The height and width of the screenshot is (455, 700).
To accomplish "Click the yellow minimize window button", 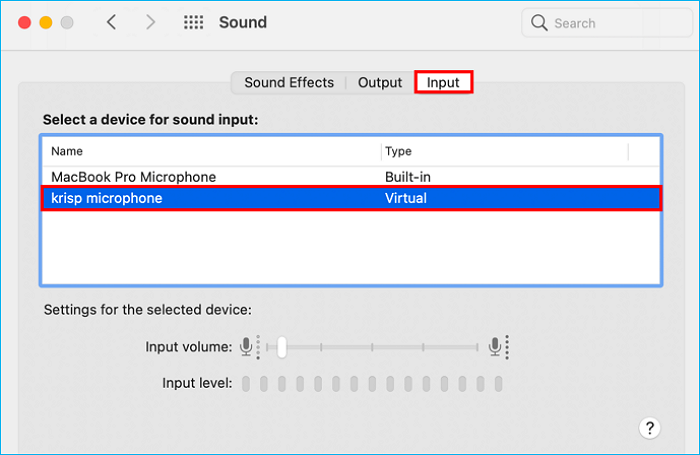I will (x=46, y=22).
